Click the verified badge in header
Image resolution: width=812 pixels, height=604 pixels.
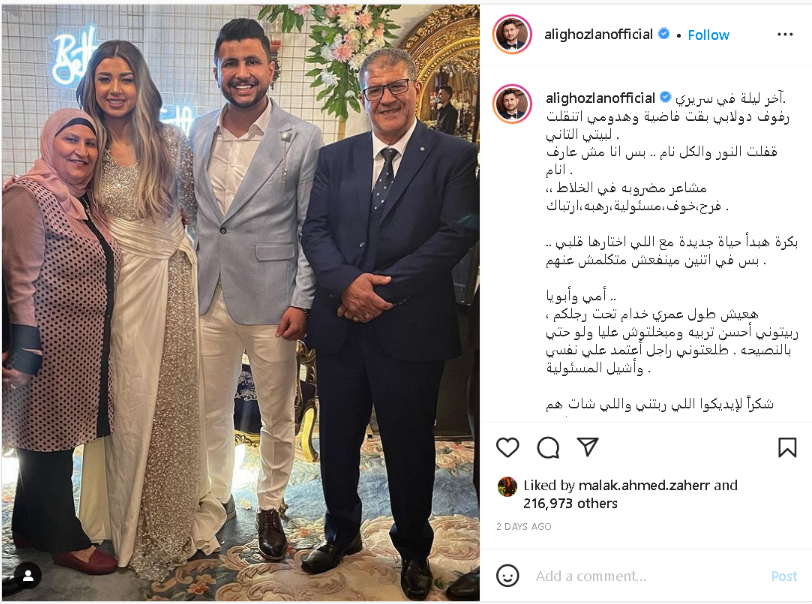663,34
